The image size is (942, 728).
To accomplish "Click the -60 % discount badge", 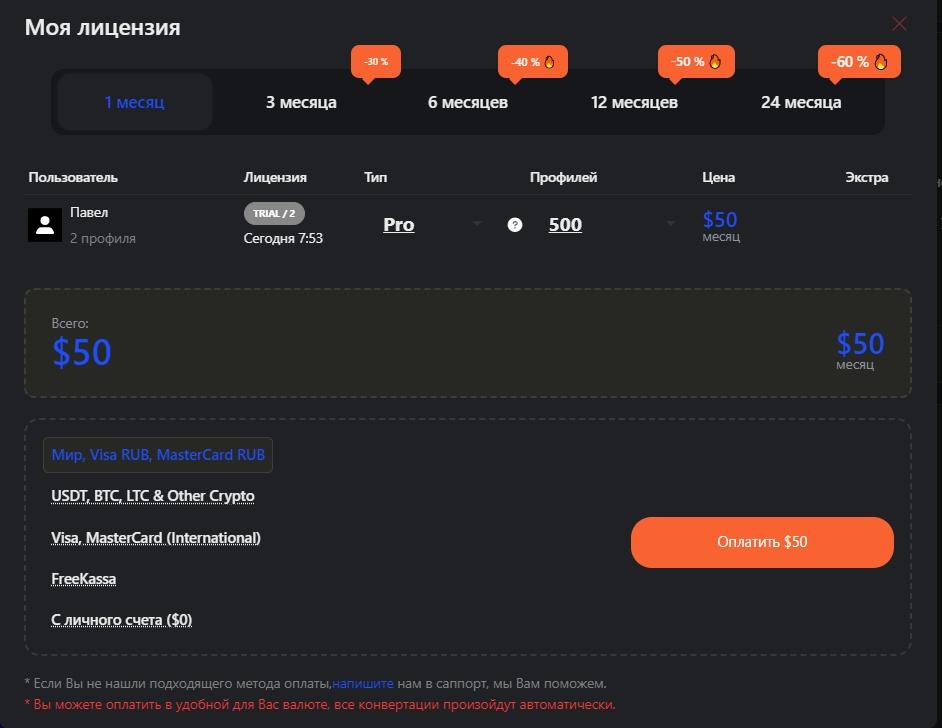I will coord(859,61).
